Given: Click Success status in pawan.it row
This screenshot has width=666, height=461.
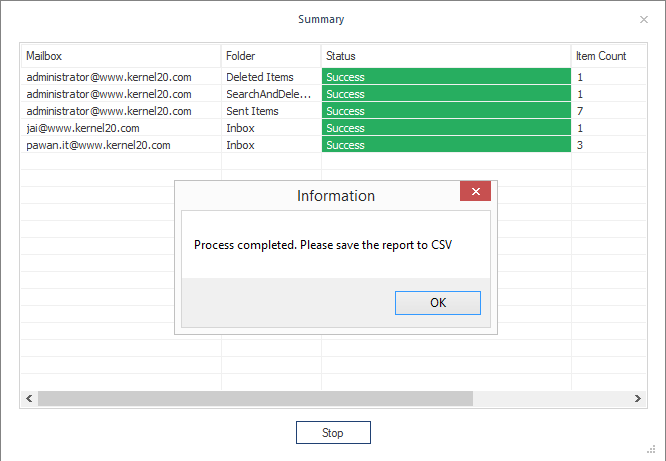Looking at the screenshot, I should [x=446, y=144].
